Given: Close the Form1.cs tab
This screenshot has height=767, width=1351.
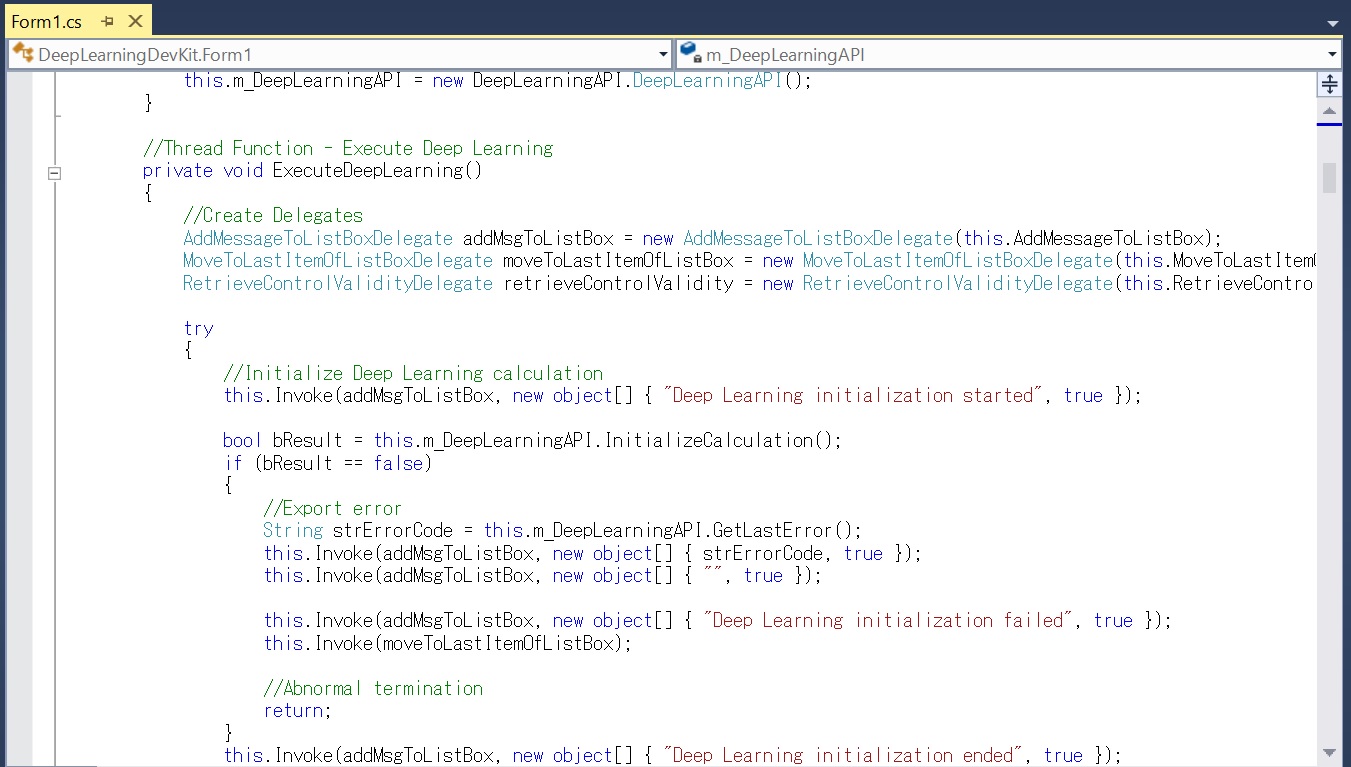Looking at the screenshot, I should point(136,21).
